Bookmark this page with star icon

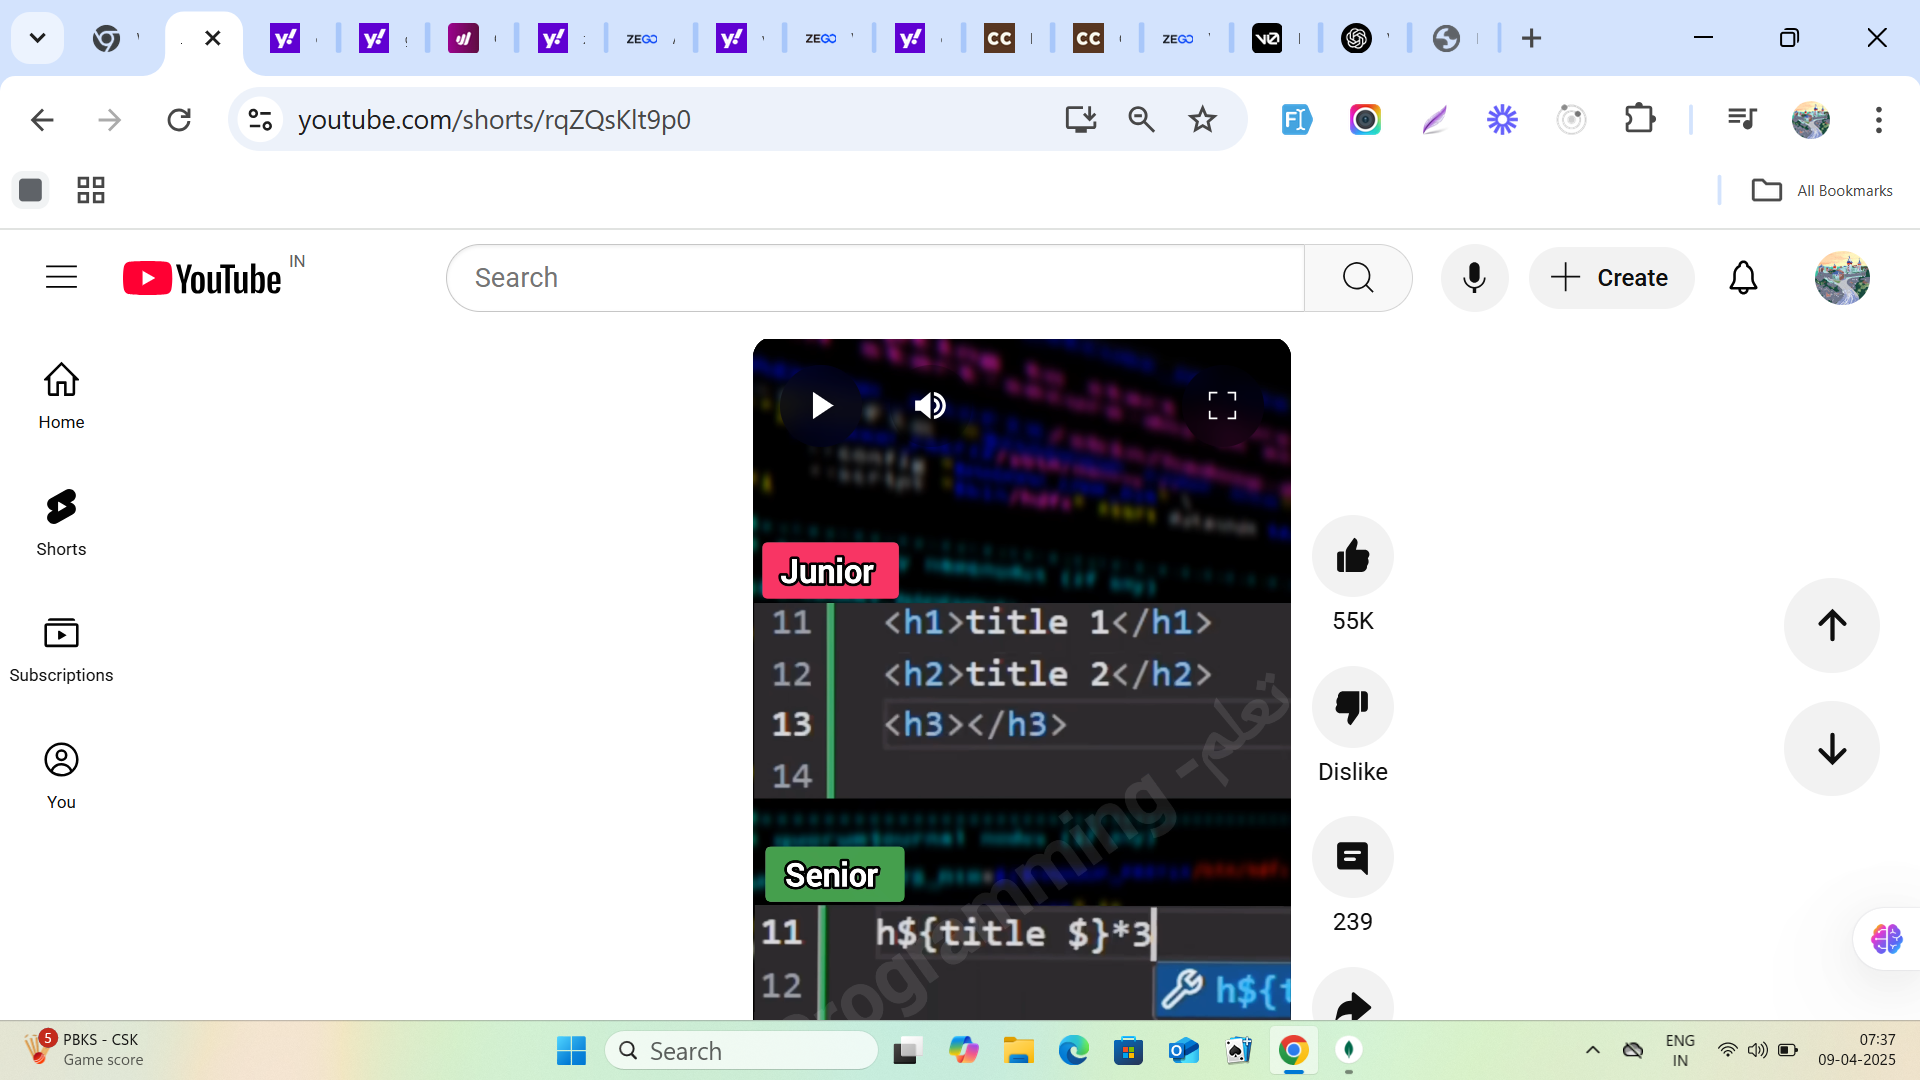tap(1202, 120)
